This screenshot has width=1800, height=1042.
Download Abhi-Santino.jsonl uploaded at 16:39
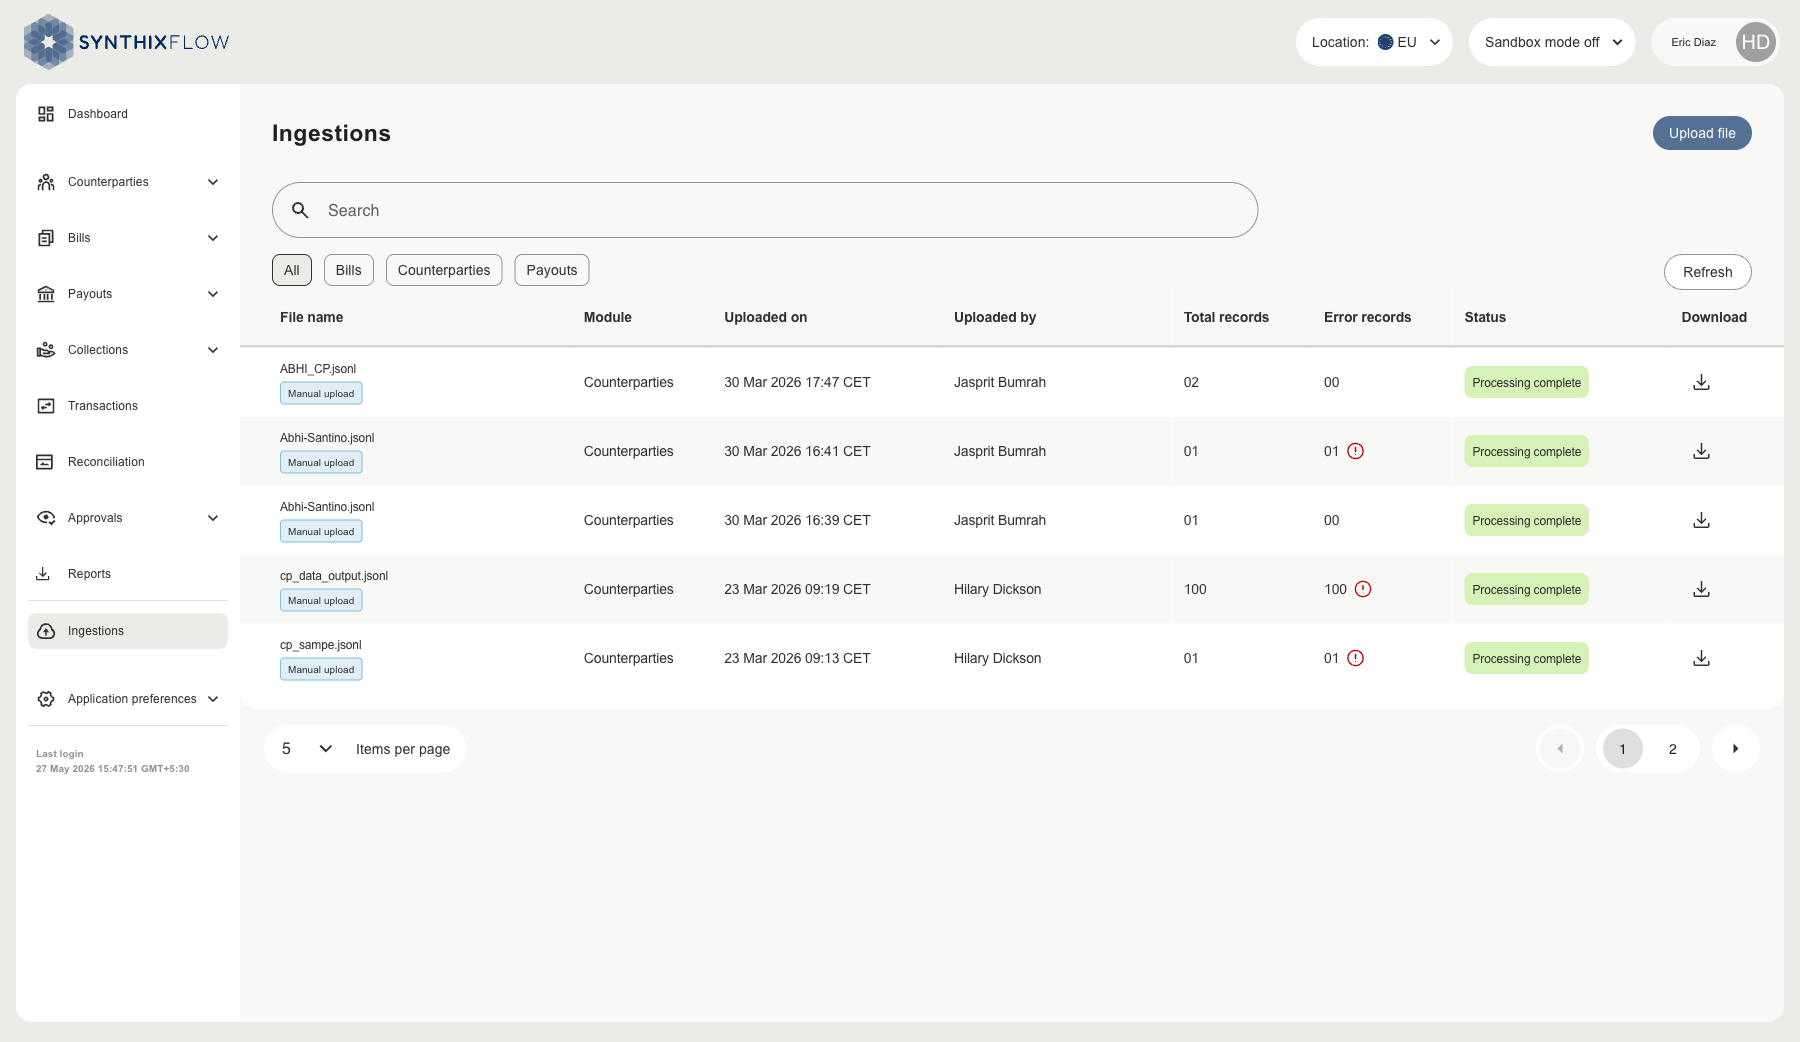pyautogui.click(x=1701, y=520)
